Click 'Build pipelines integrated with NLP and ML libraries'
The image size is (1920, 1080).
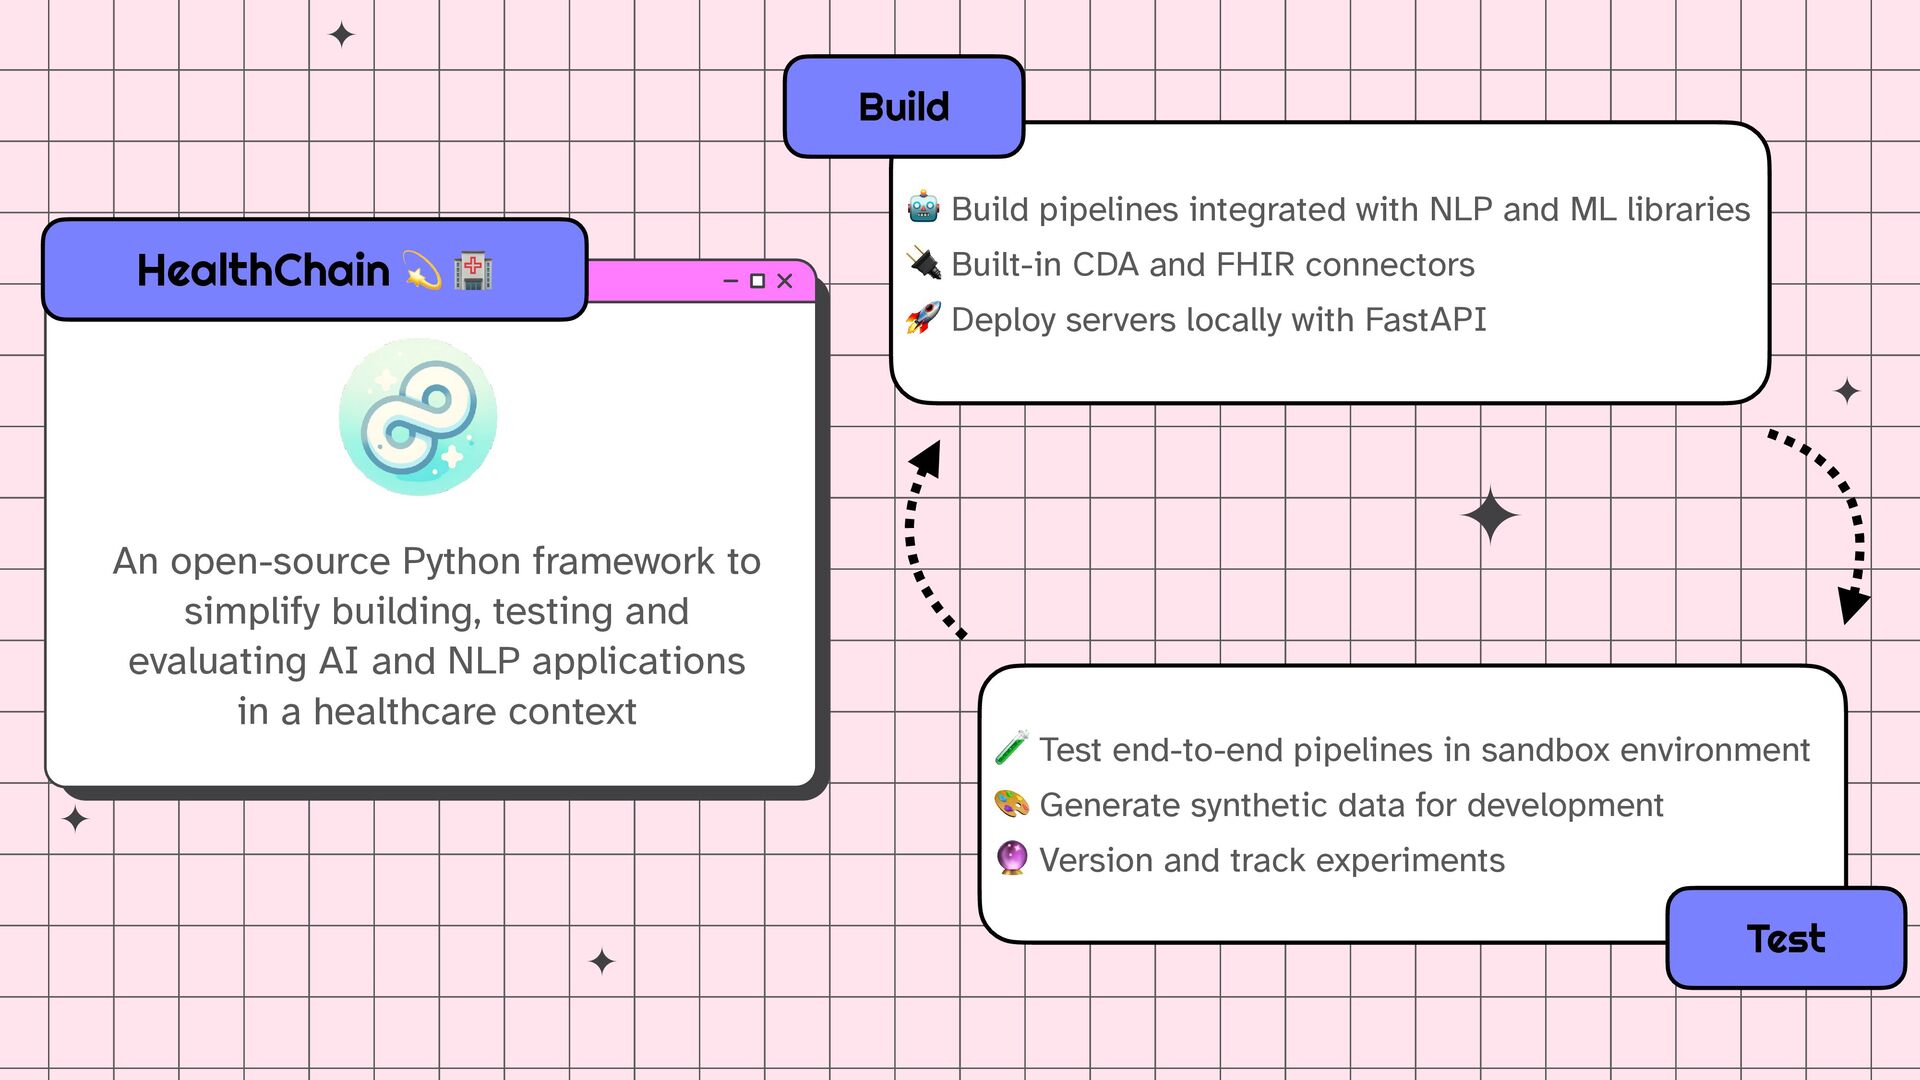coord(1350,209)
